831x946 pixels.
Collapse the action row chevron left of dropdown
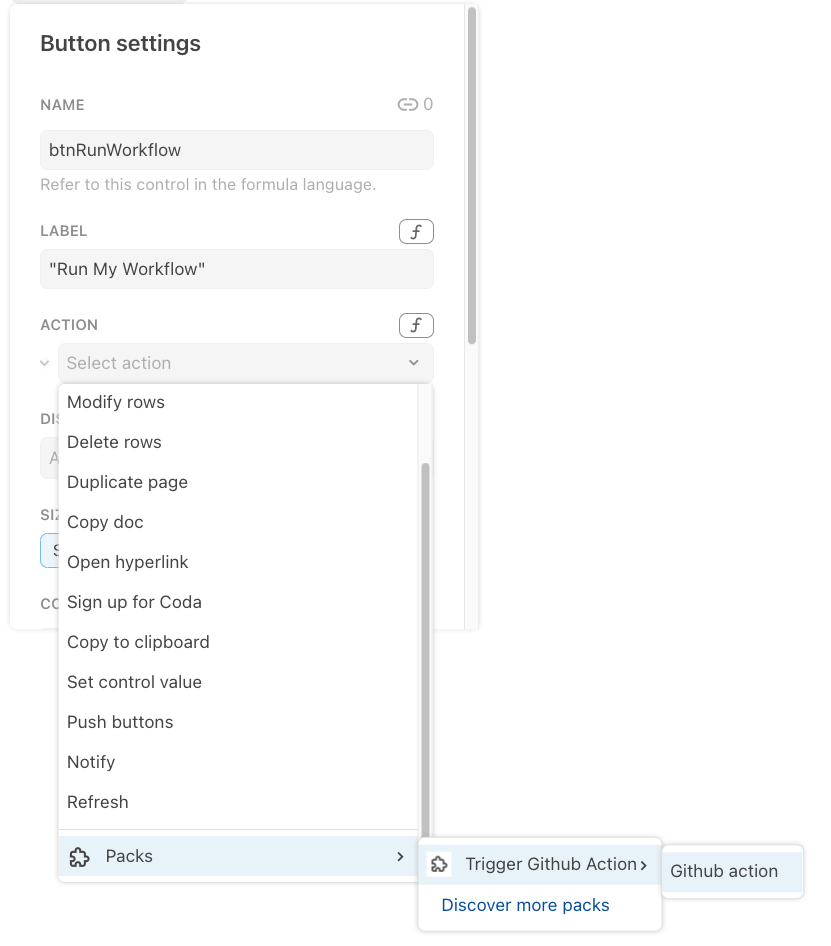(x=45, y=363)
